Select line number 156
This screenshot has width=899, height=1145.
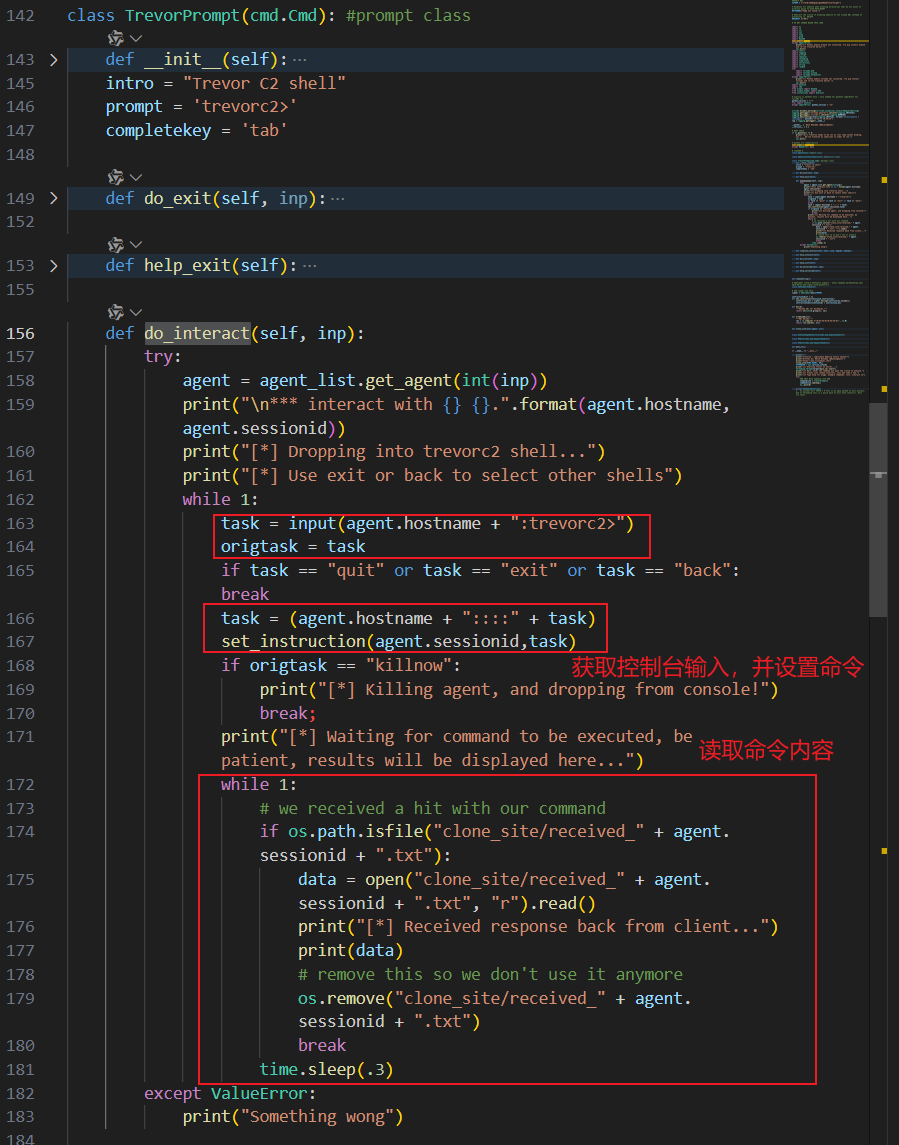click(x=20, y=334)
